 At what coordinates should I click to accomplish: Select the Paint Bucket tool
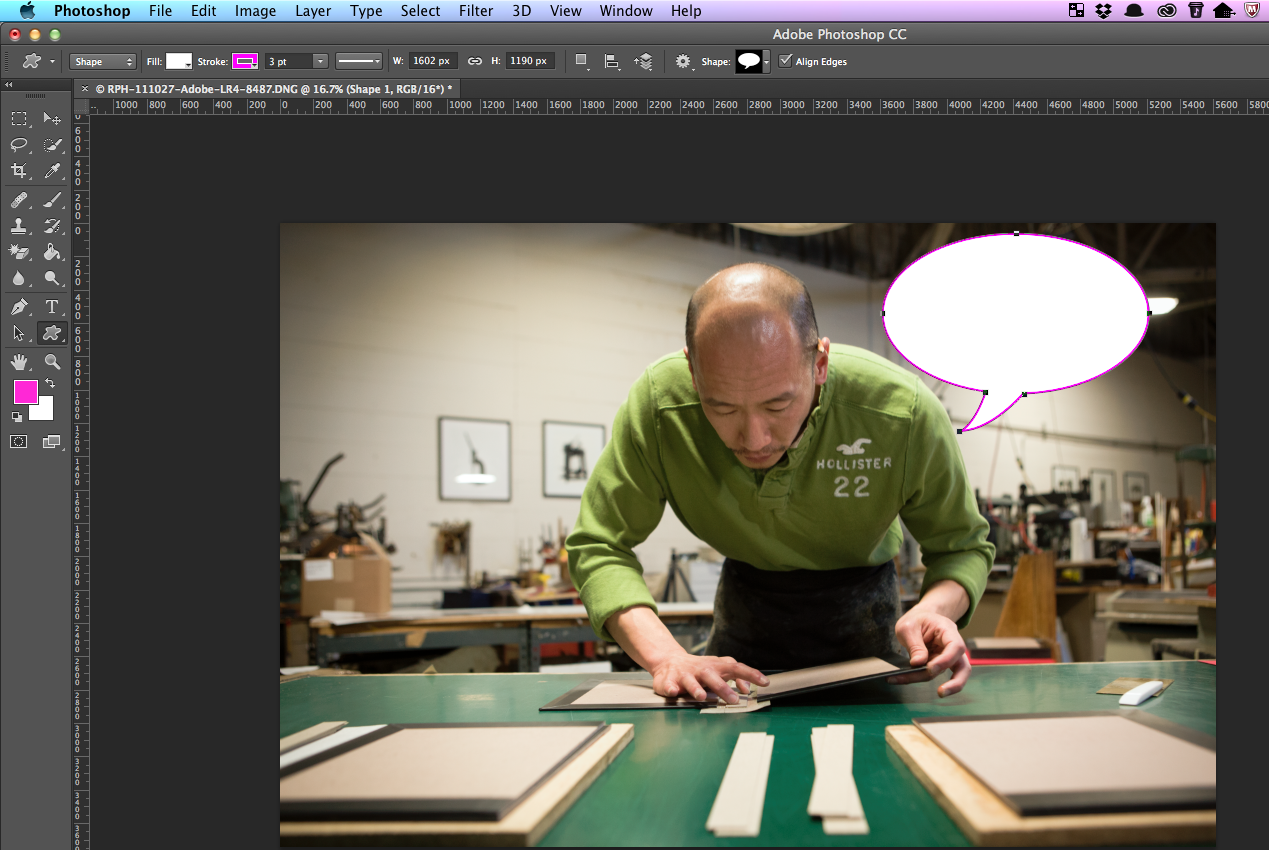point(52,252)
